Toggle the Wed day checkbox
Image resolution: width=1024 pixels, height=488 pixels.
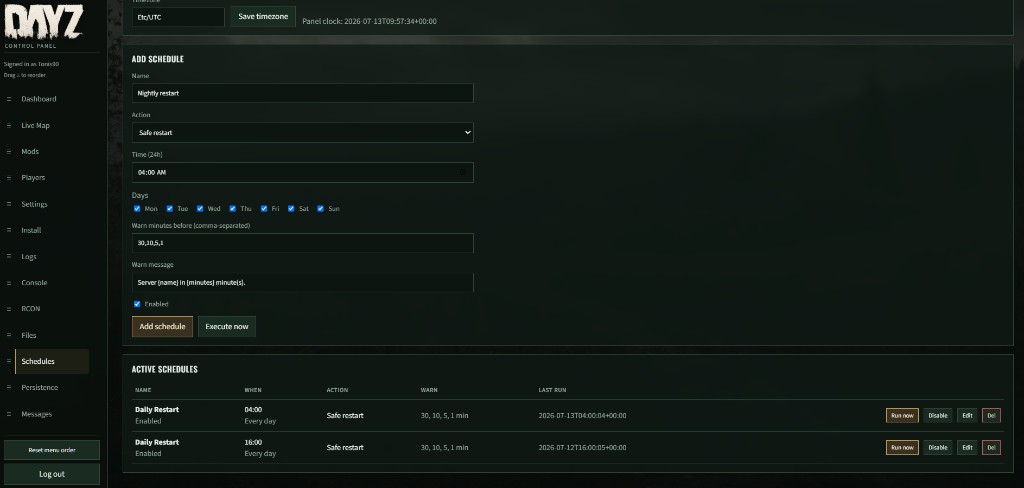(200, 208)
